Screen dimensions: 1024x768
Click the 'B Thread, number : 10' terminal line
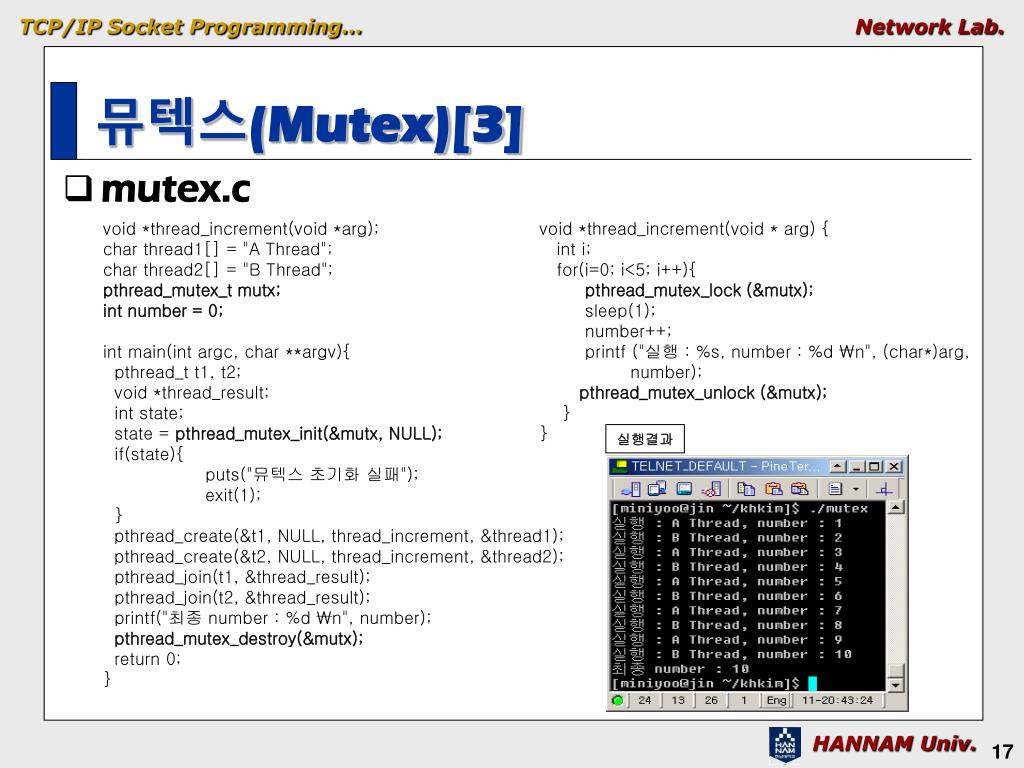coord(731,654)
